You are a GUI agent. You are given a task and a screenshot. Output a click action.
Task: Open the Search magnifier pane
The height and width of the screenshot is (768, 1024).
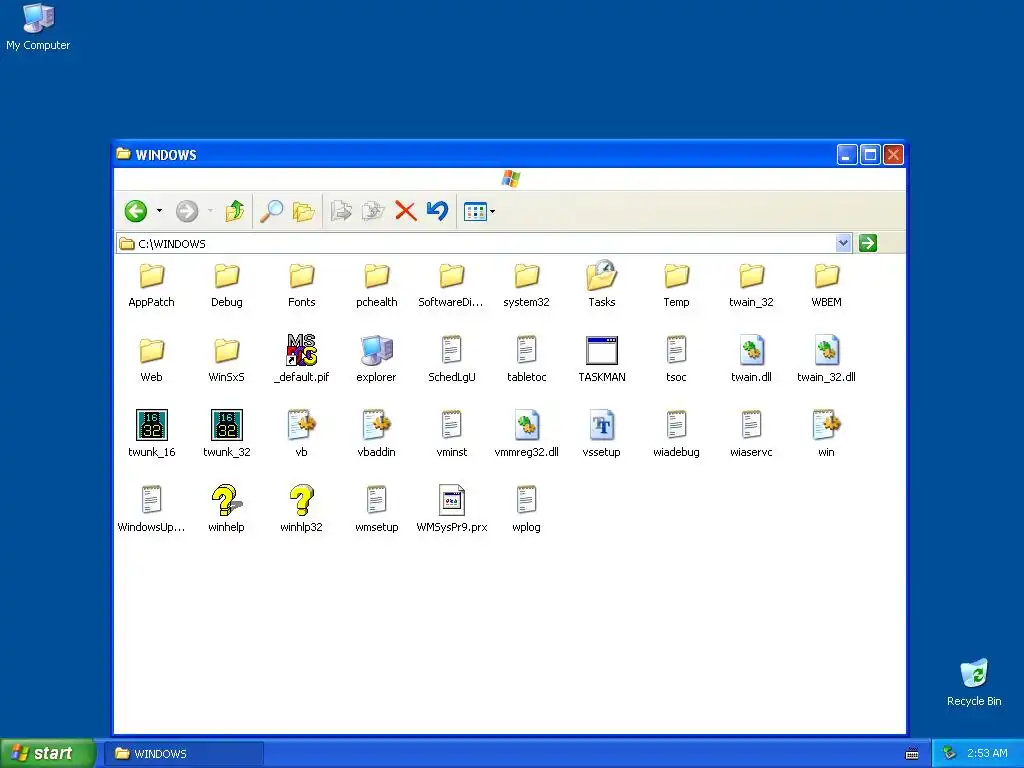click(x=272, y=211)
